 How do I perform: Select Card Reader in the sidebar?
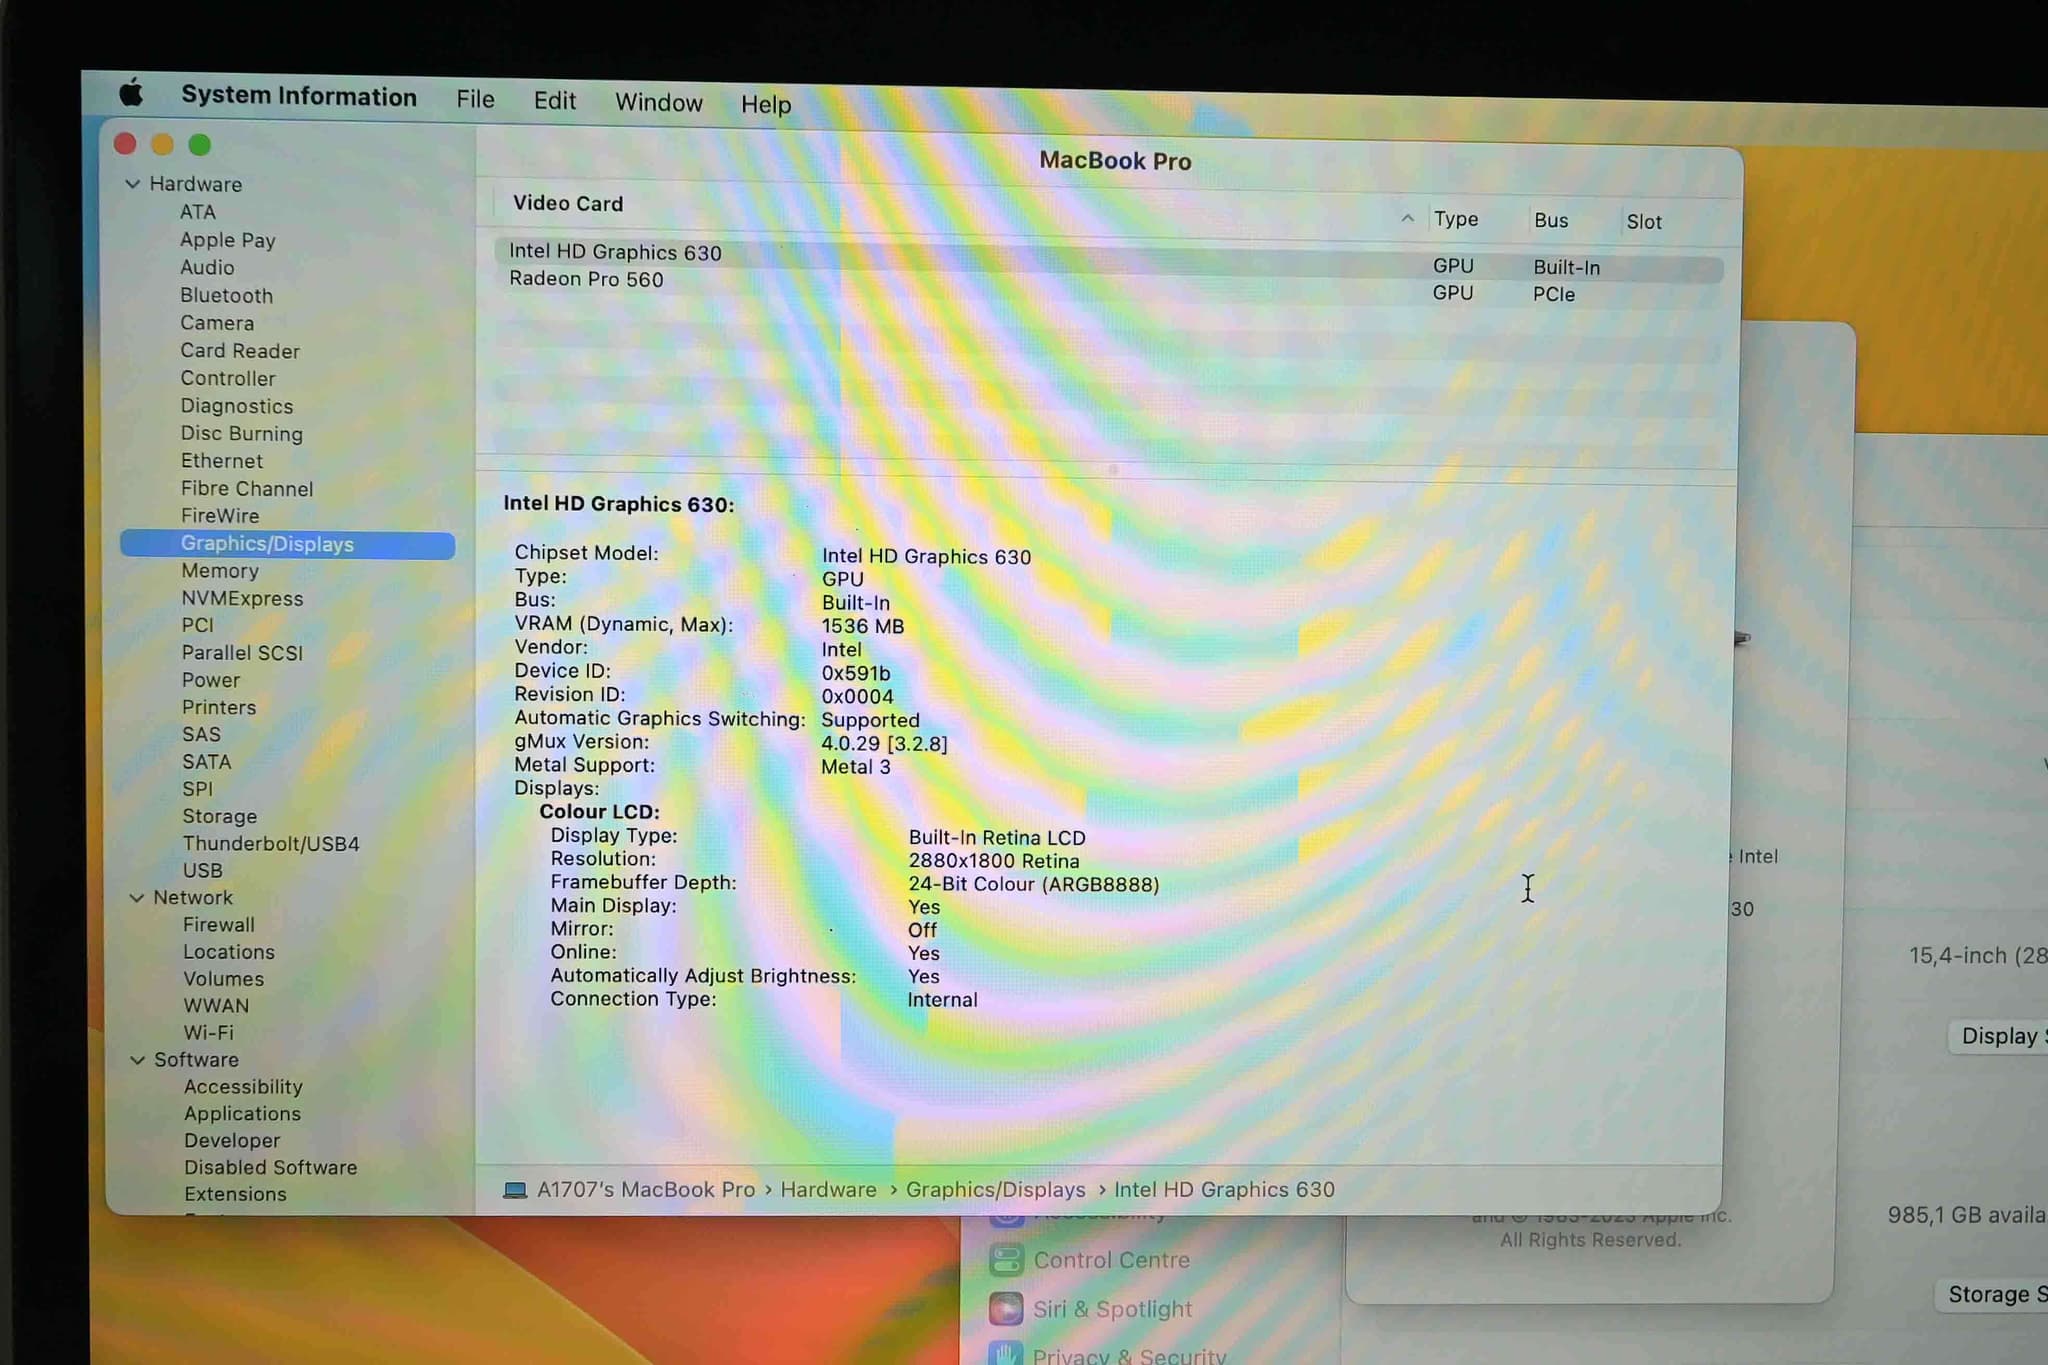pos(240,351)
